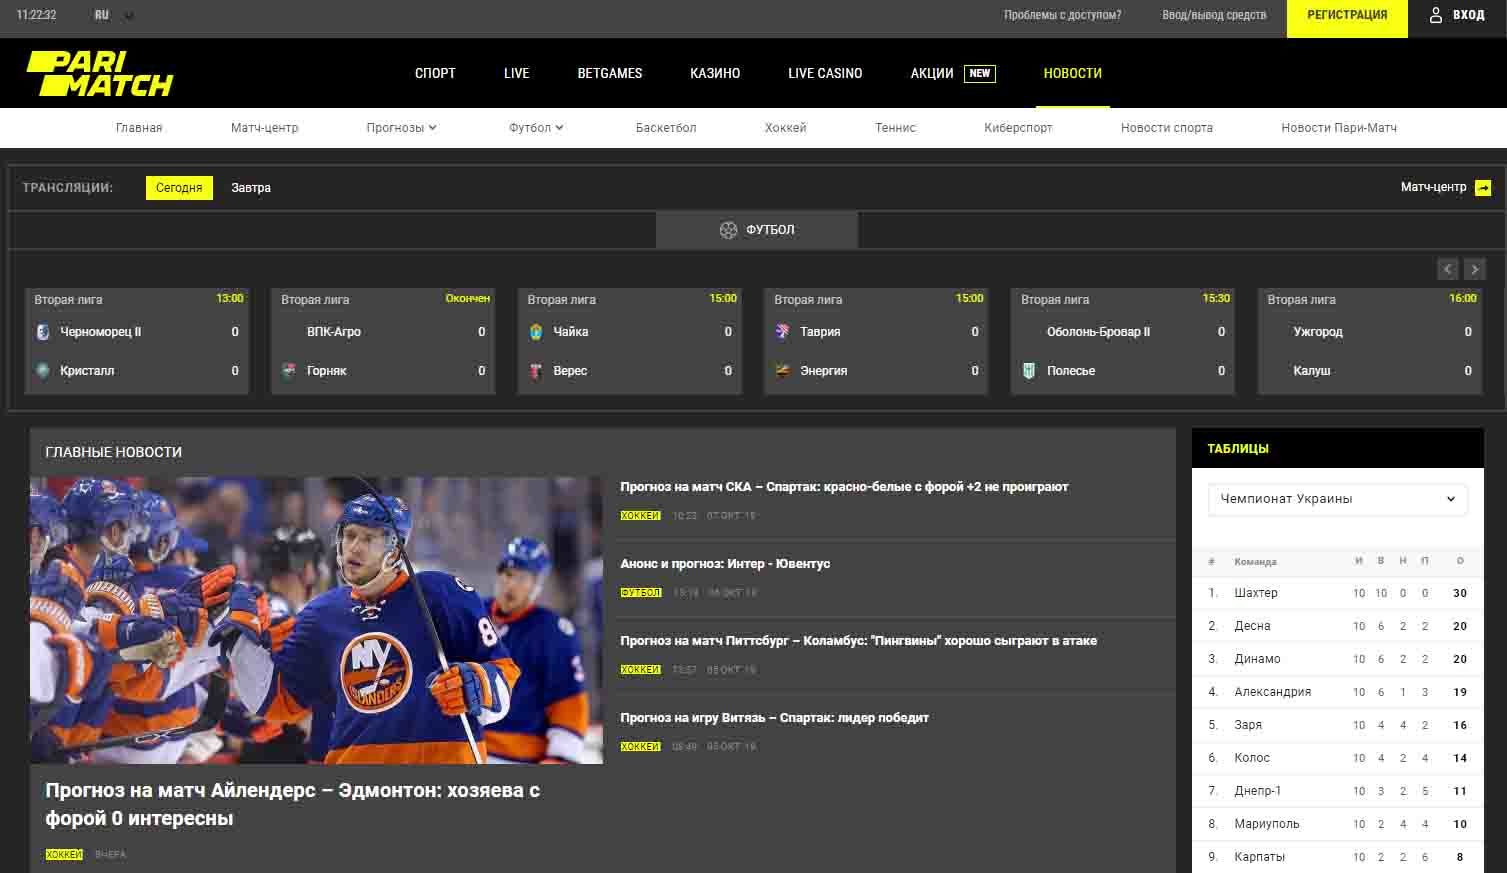Viewport: 1507px width, 873px height.
Task: Open Матч-центр link in broadcasts bar
Action: (x=1434, y=187)
